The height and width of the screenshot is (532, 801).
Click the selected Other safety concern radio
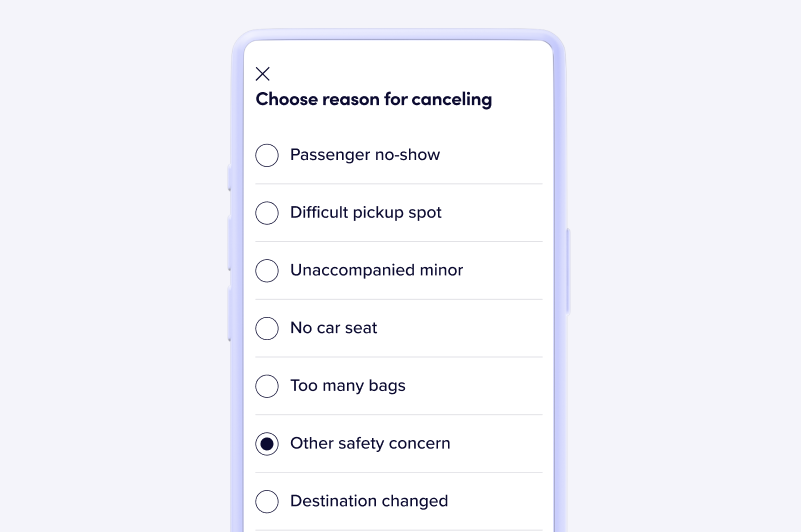click(x=267, y=444)
